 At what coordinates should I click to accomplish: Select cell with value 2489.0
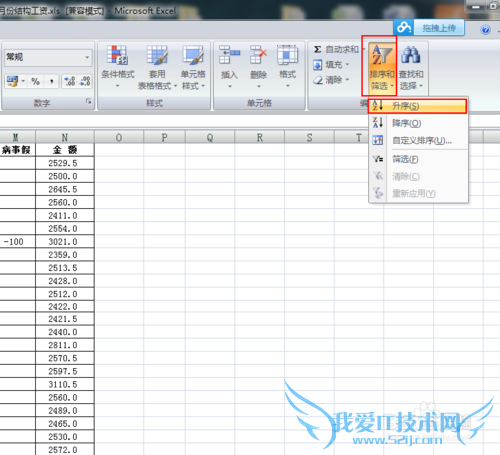tap(65, 411)
